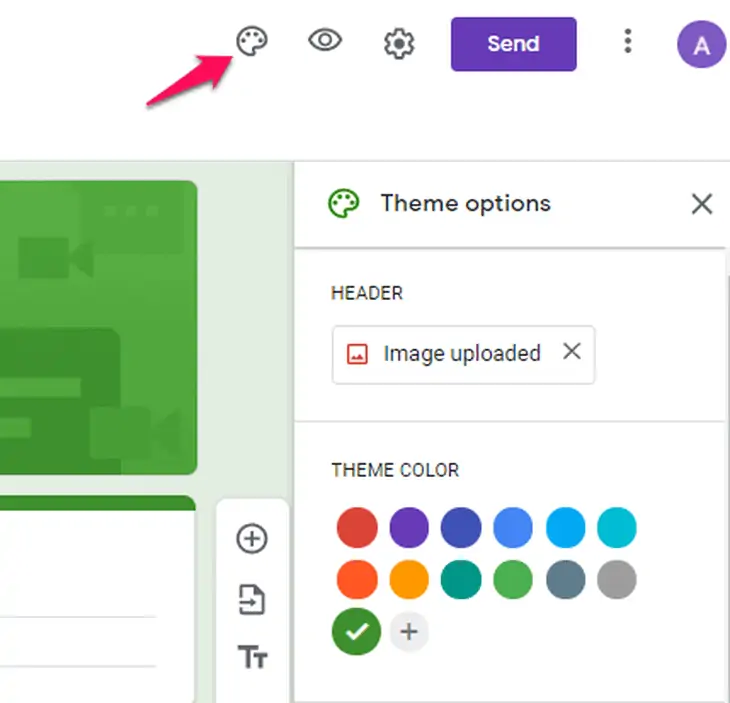Click the checked dark green custom color
This screenshot has height=703, width=730.
357,631
